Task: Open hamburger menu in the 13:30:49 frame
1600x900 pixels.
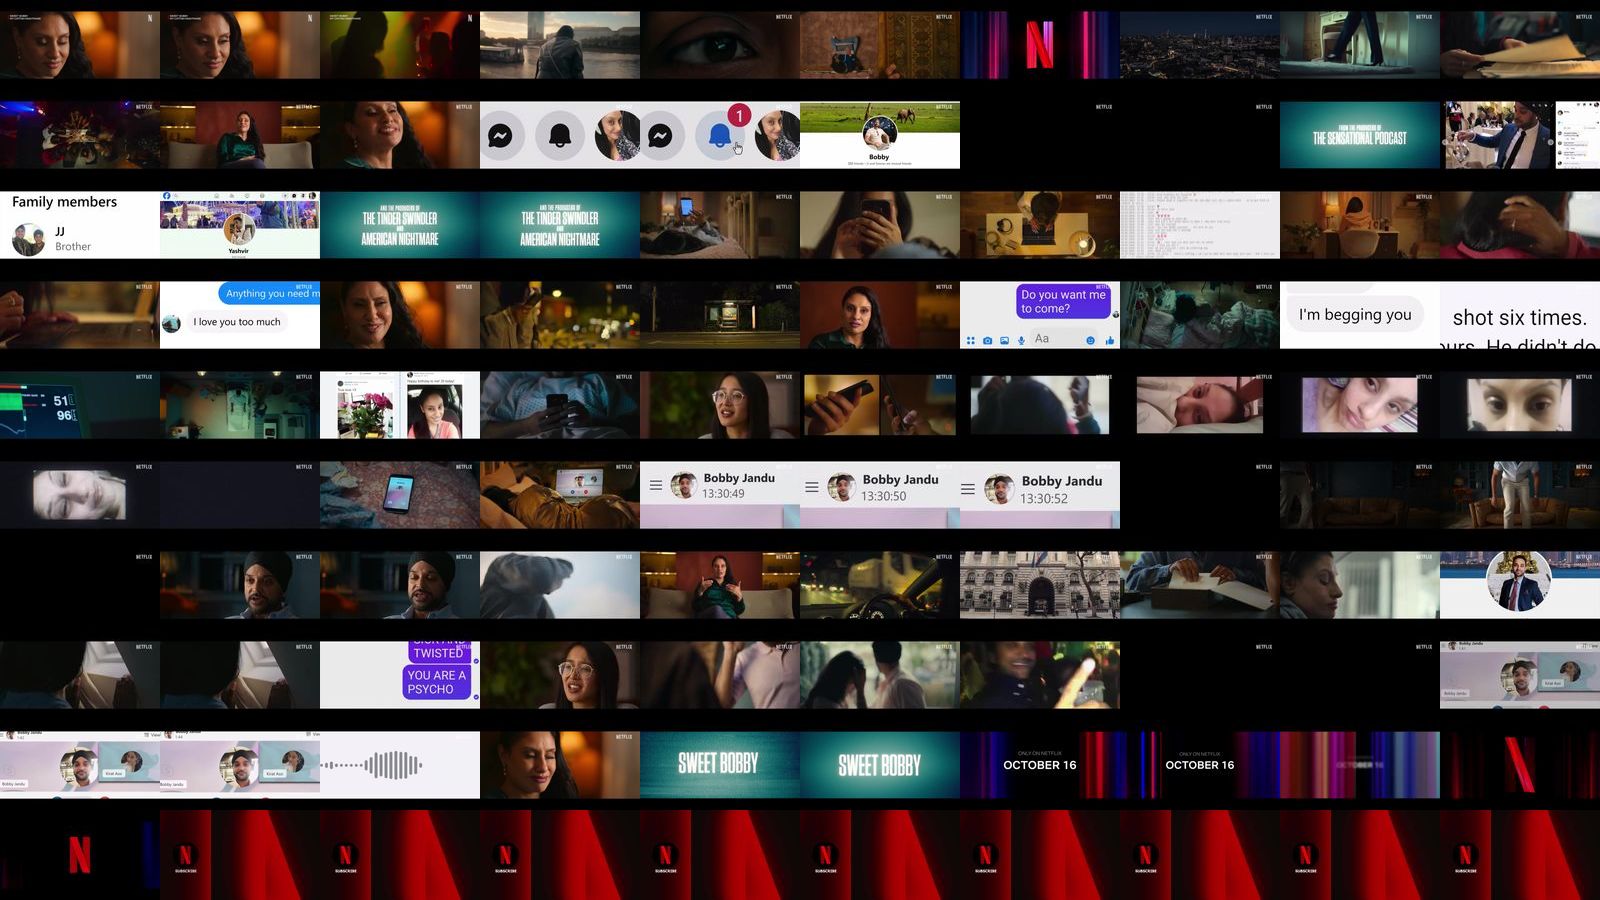Action: point(656,485)
